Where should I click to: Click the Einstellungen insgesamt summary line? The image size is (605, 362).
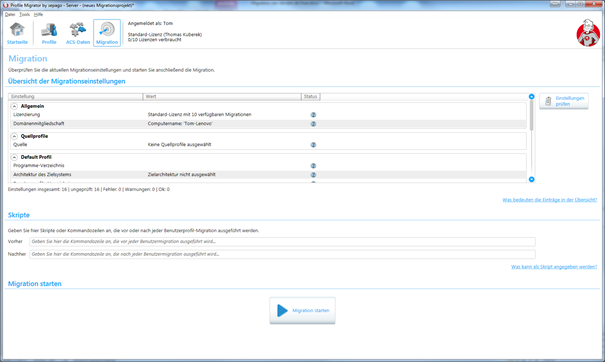point(89,189)
